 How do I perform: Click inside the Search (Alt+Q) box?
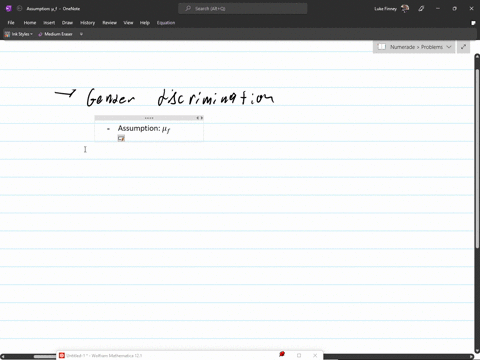click(243, 9)
